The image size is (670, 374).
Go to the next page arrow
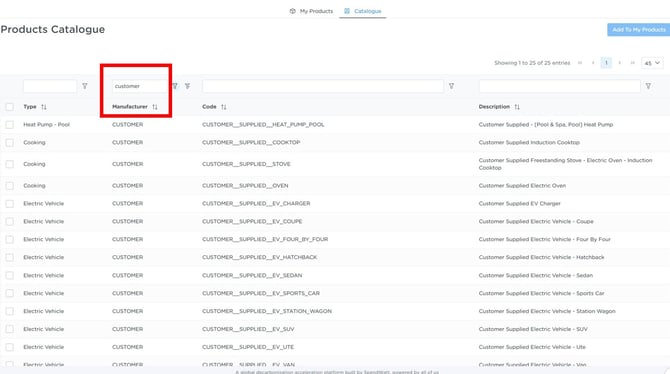620,63
